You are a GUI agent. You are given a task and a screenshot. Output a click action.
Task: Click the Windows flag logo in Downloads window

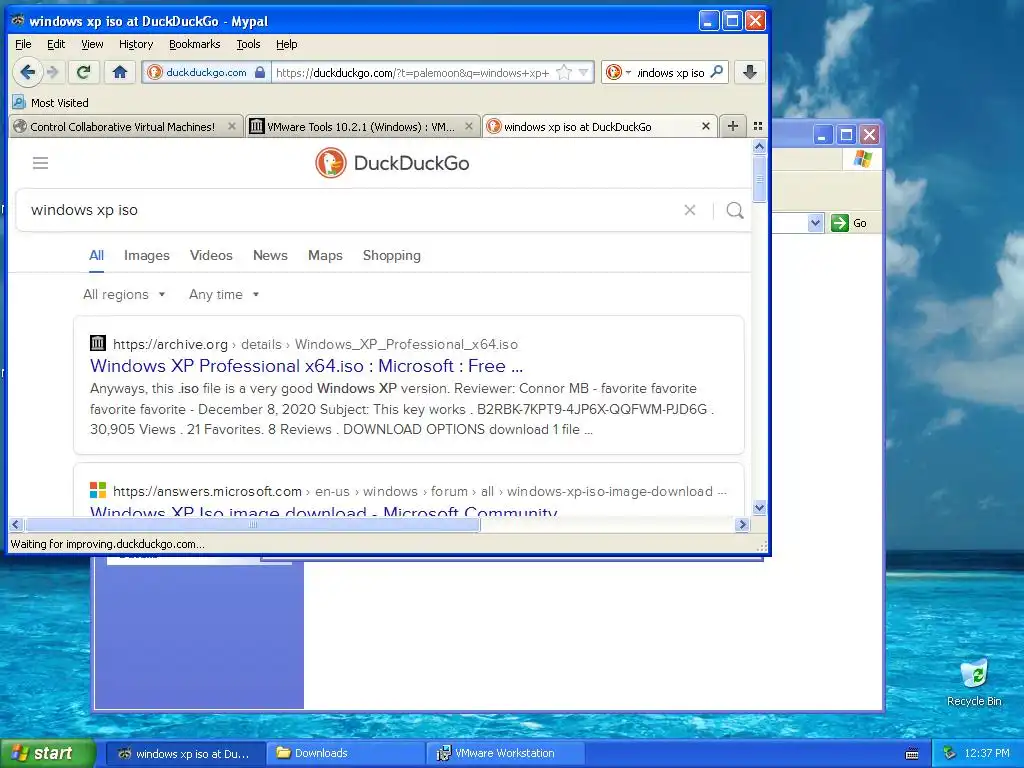(x=863, y=159)
